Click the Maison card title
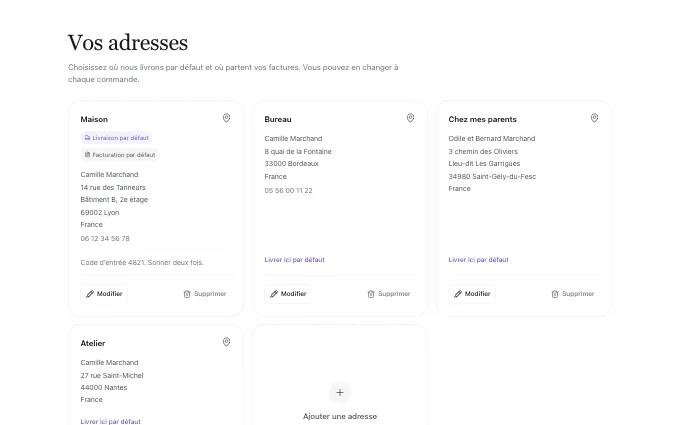Screen dimensions: 680x425 coord(94,119)
